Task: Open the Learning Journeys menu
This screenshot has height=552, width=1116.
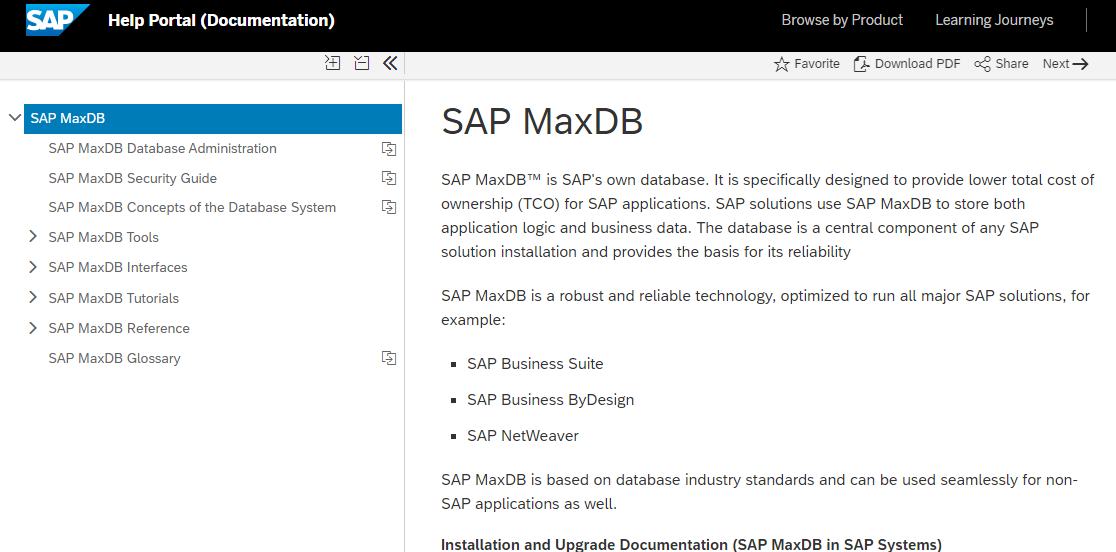Action: tap(994, 20)
